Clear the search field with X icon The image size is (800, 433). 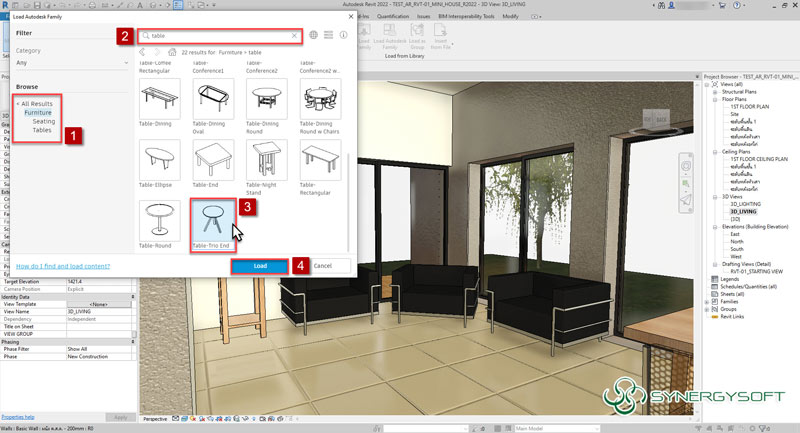click(294, 36)
